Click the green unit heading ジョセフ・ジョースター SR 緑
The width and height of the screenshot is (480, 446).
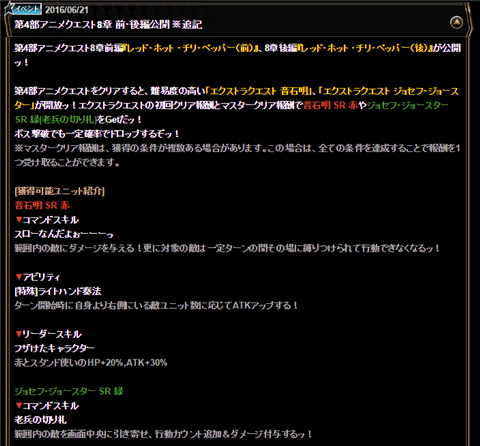(x=69, y=391)
